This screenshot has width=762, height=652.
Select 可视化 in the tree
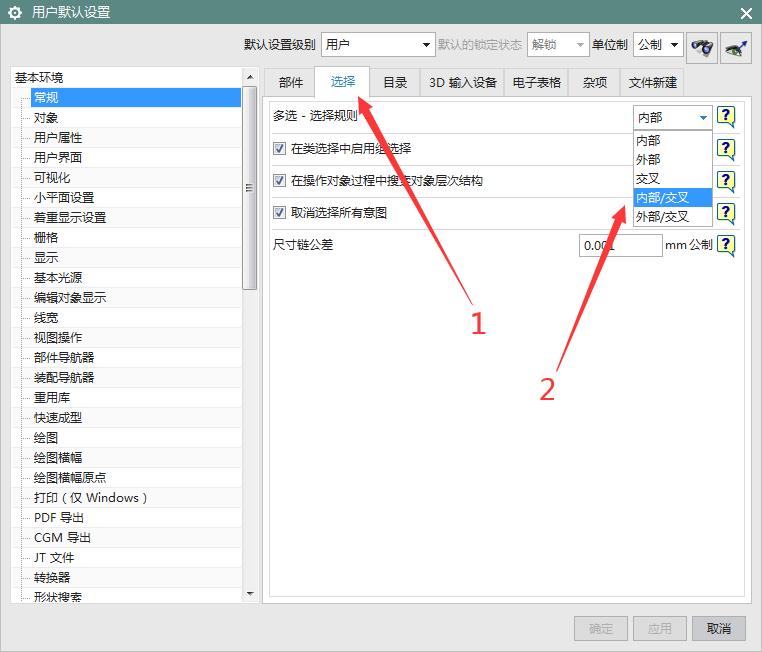(x=52, y=177)
